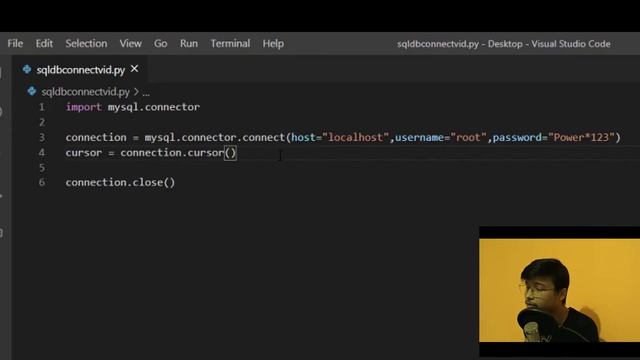Viewport: 640px width, 360px height.
Task: Click sqldbconnectvid.py in the breadcrumb
Action: coord(85,92)
